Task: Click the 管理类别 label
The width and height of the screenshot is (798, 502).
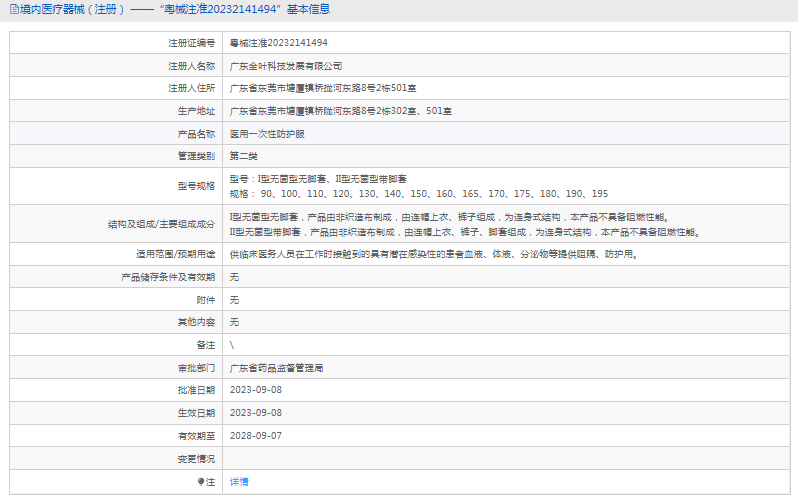Action: tap(196, 156)
